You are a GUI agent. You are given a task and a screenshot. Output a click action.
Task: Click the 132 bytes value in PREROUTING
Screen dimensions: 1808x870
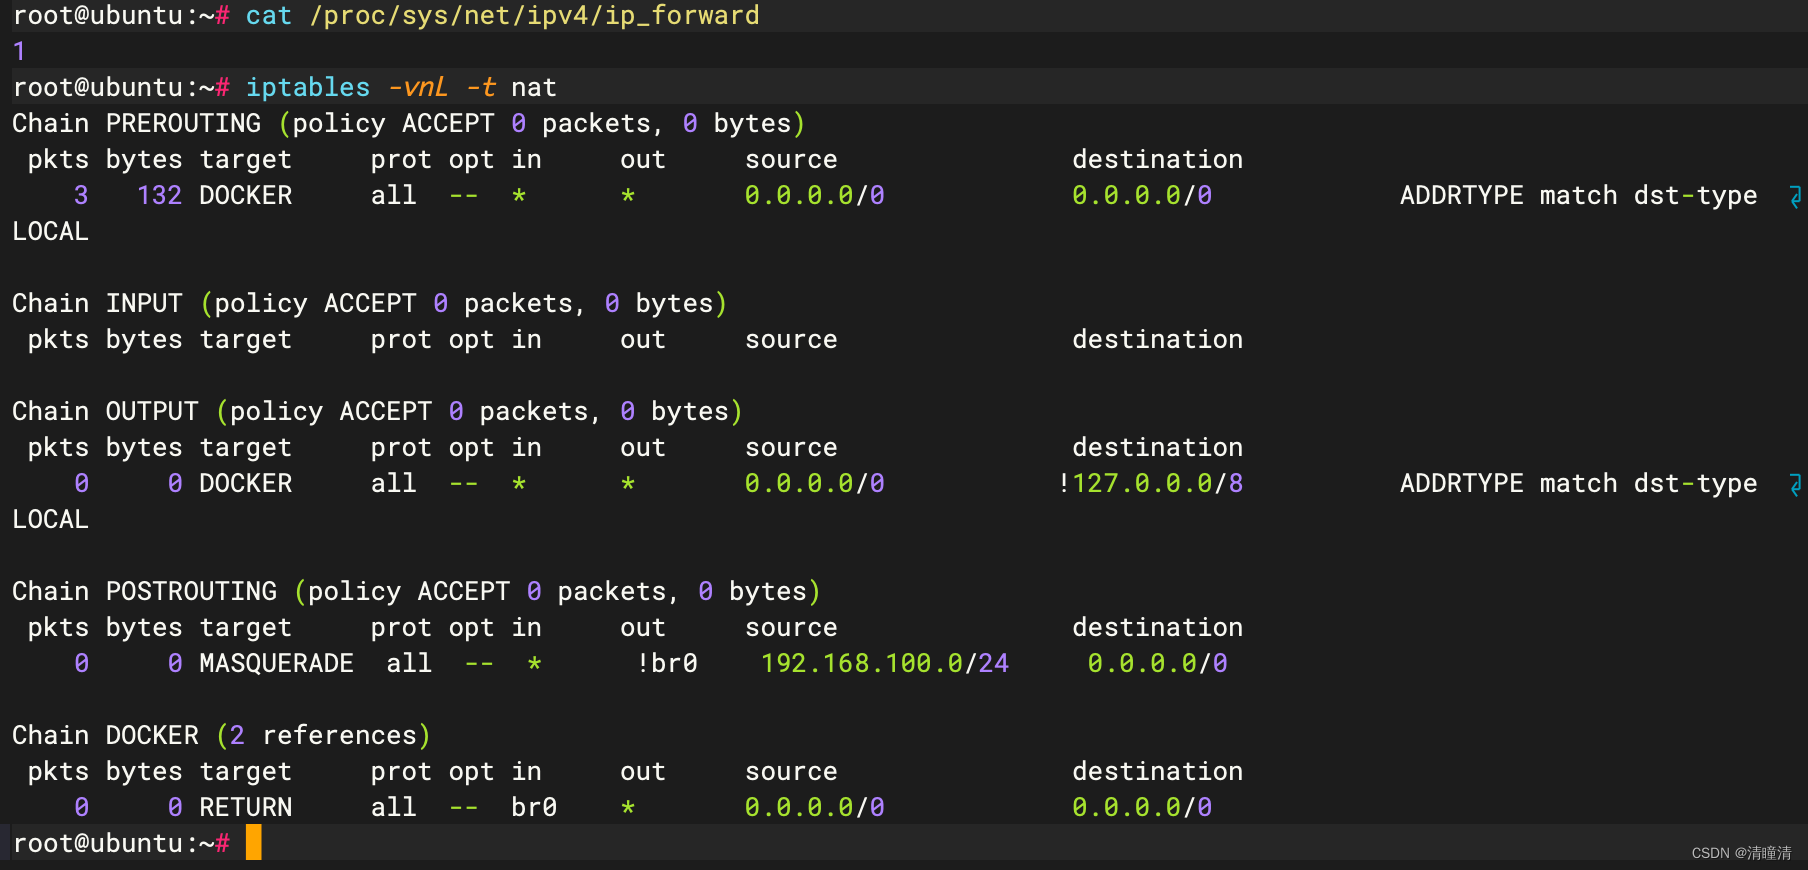159,196
